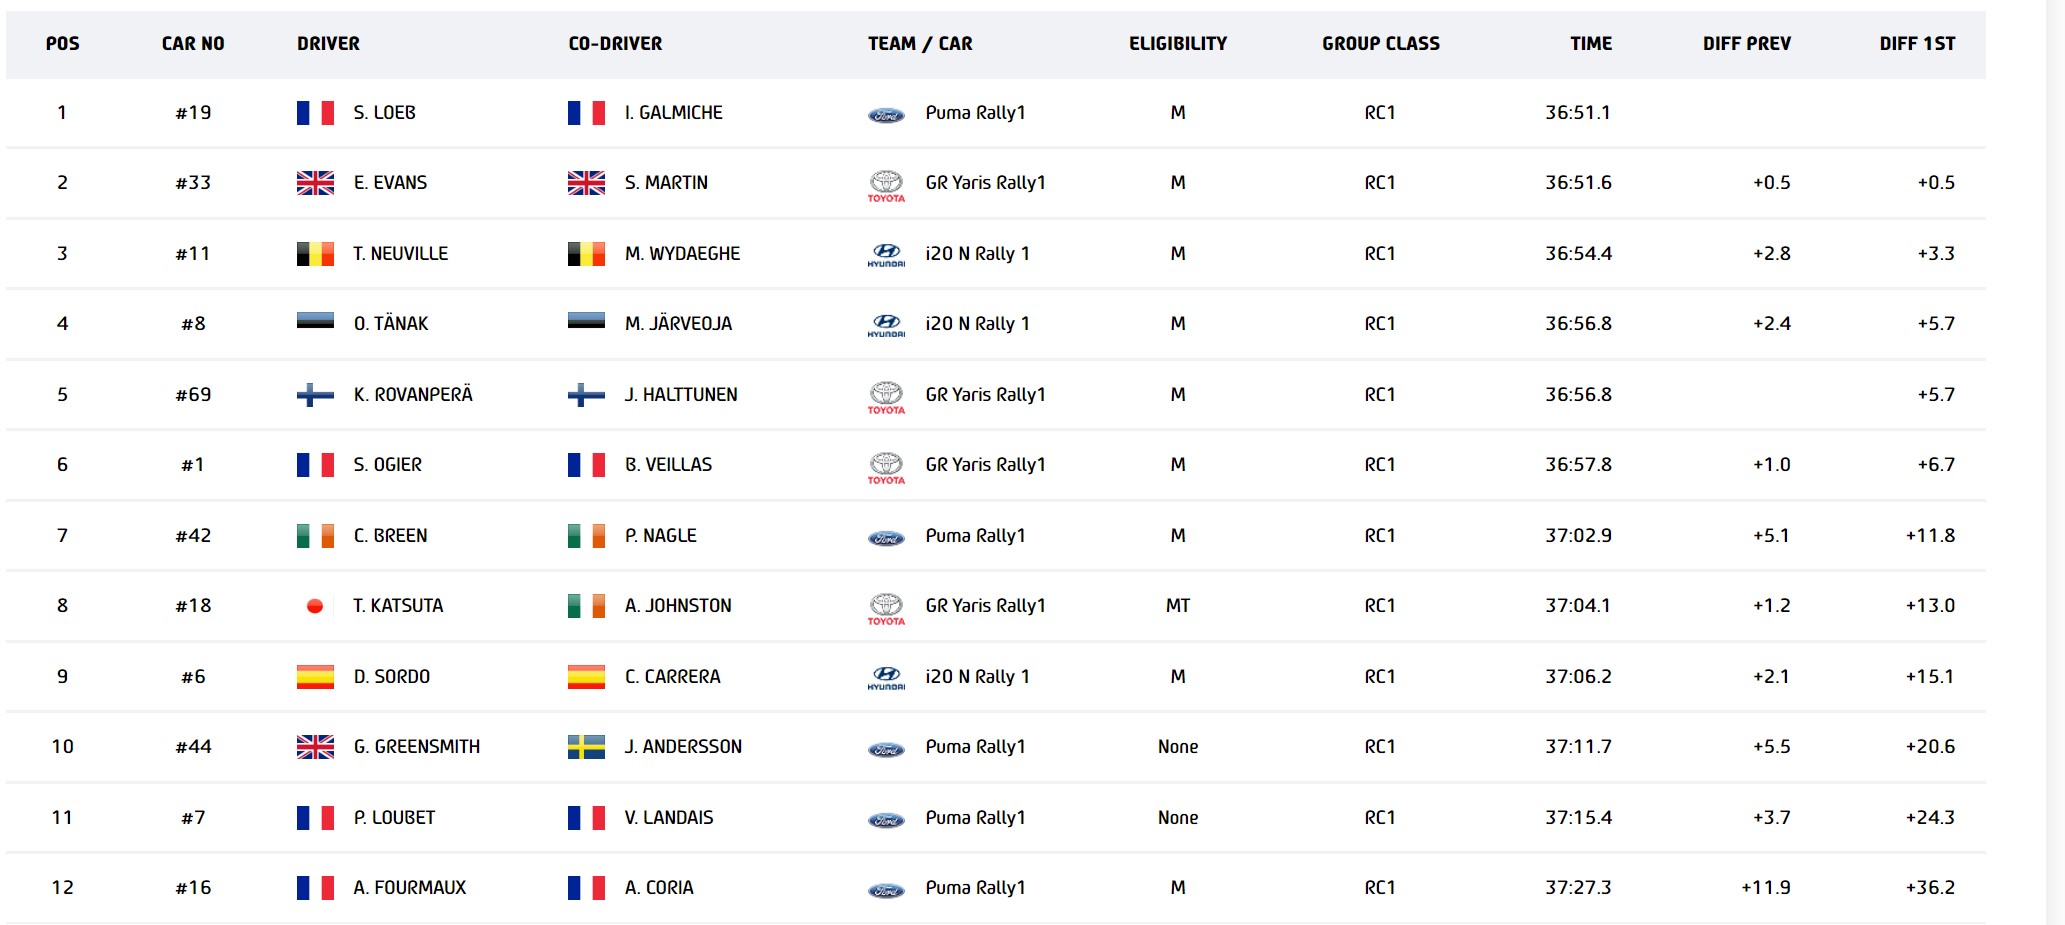Click the UK flag beside G. Greensmith
Image resolution: width=2065 pixels, height=925 pixels.
point(315,747)
